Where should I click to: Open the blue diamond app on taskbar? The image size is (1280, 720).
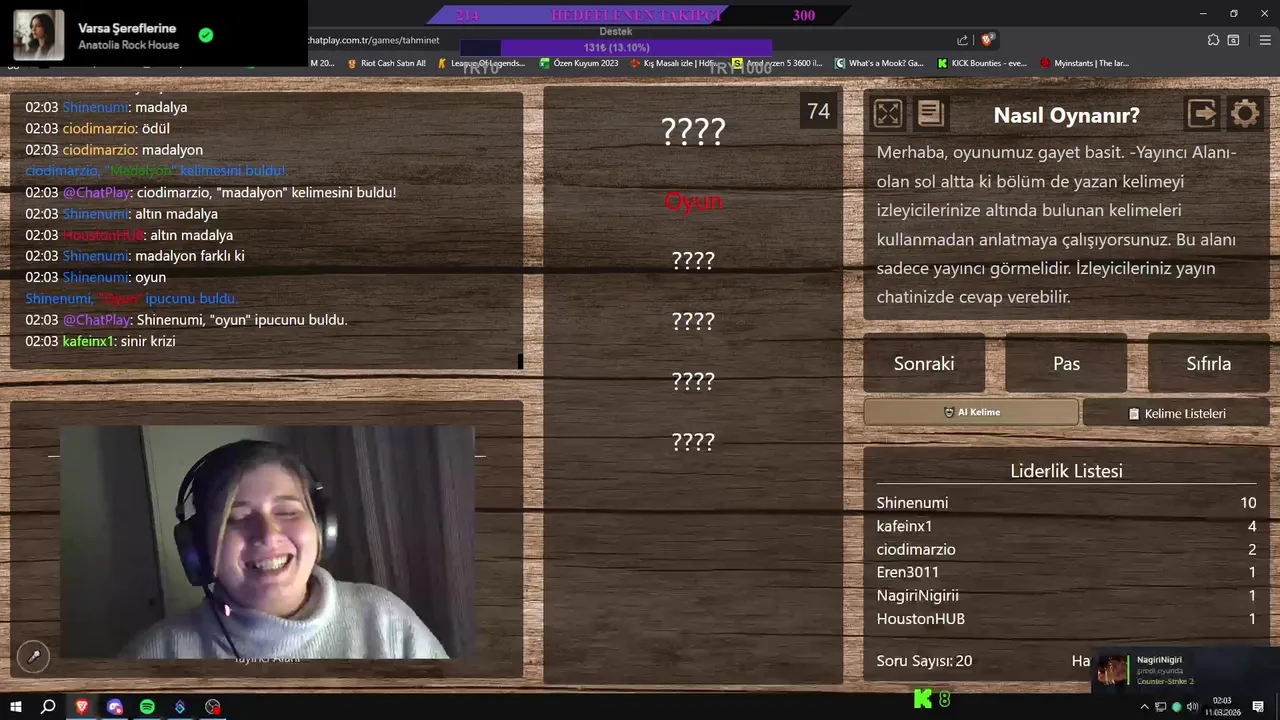(x=180, y=706)
